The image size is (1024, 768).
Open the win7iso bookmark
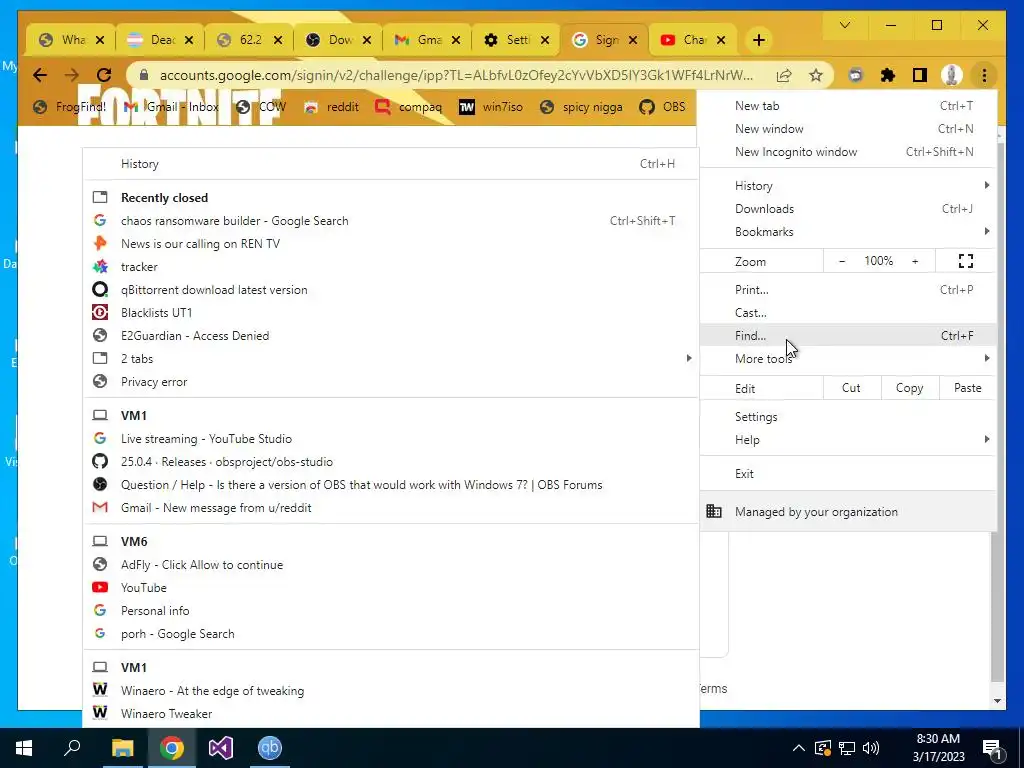click(491, 107)
